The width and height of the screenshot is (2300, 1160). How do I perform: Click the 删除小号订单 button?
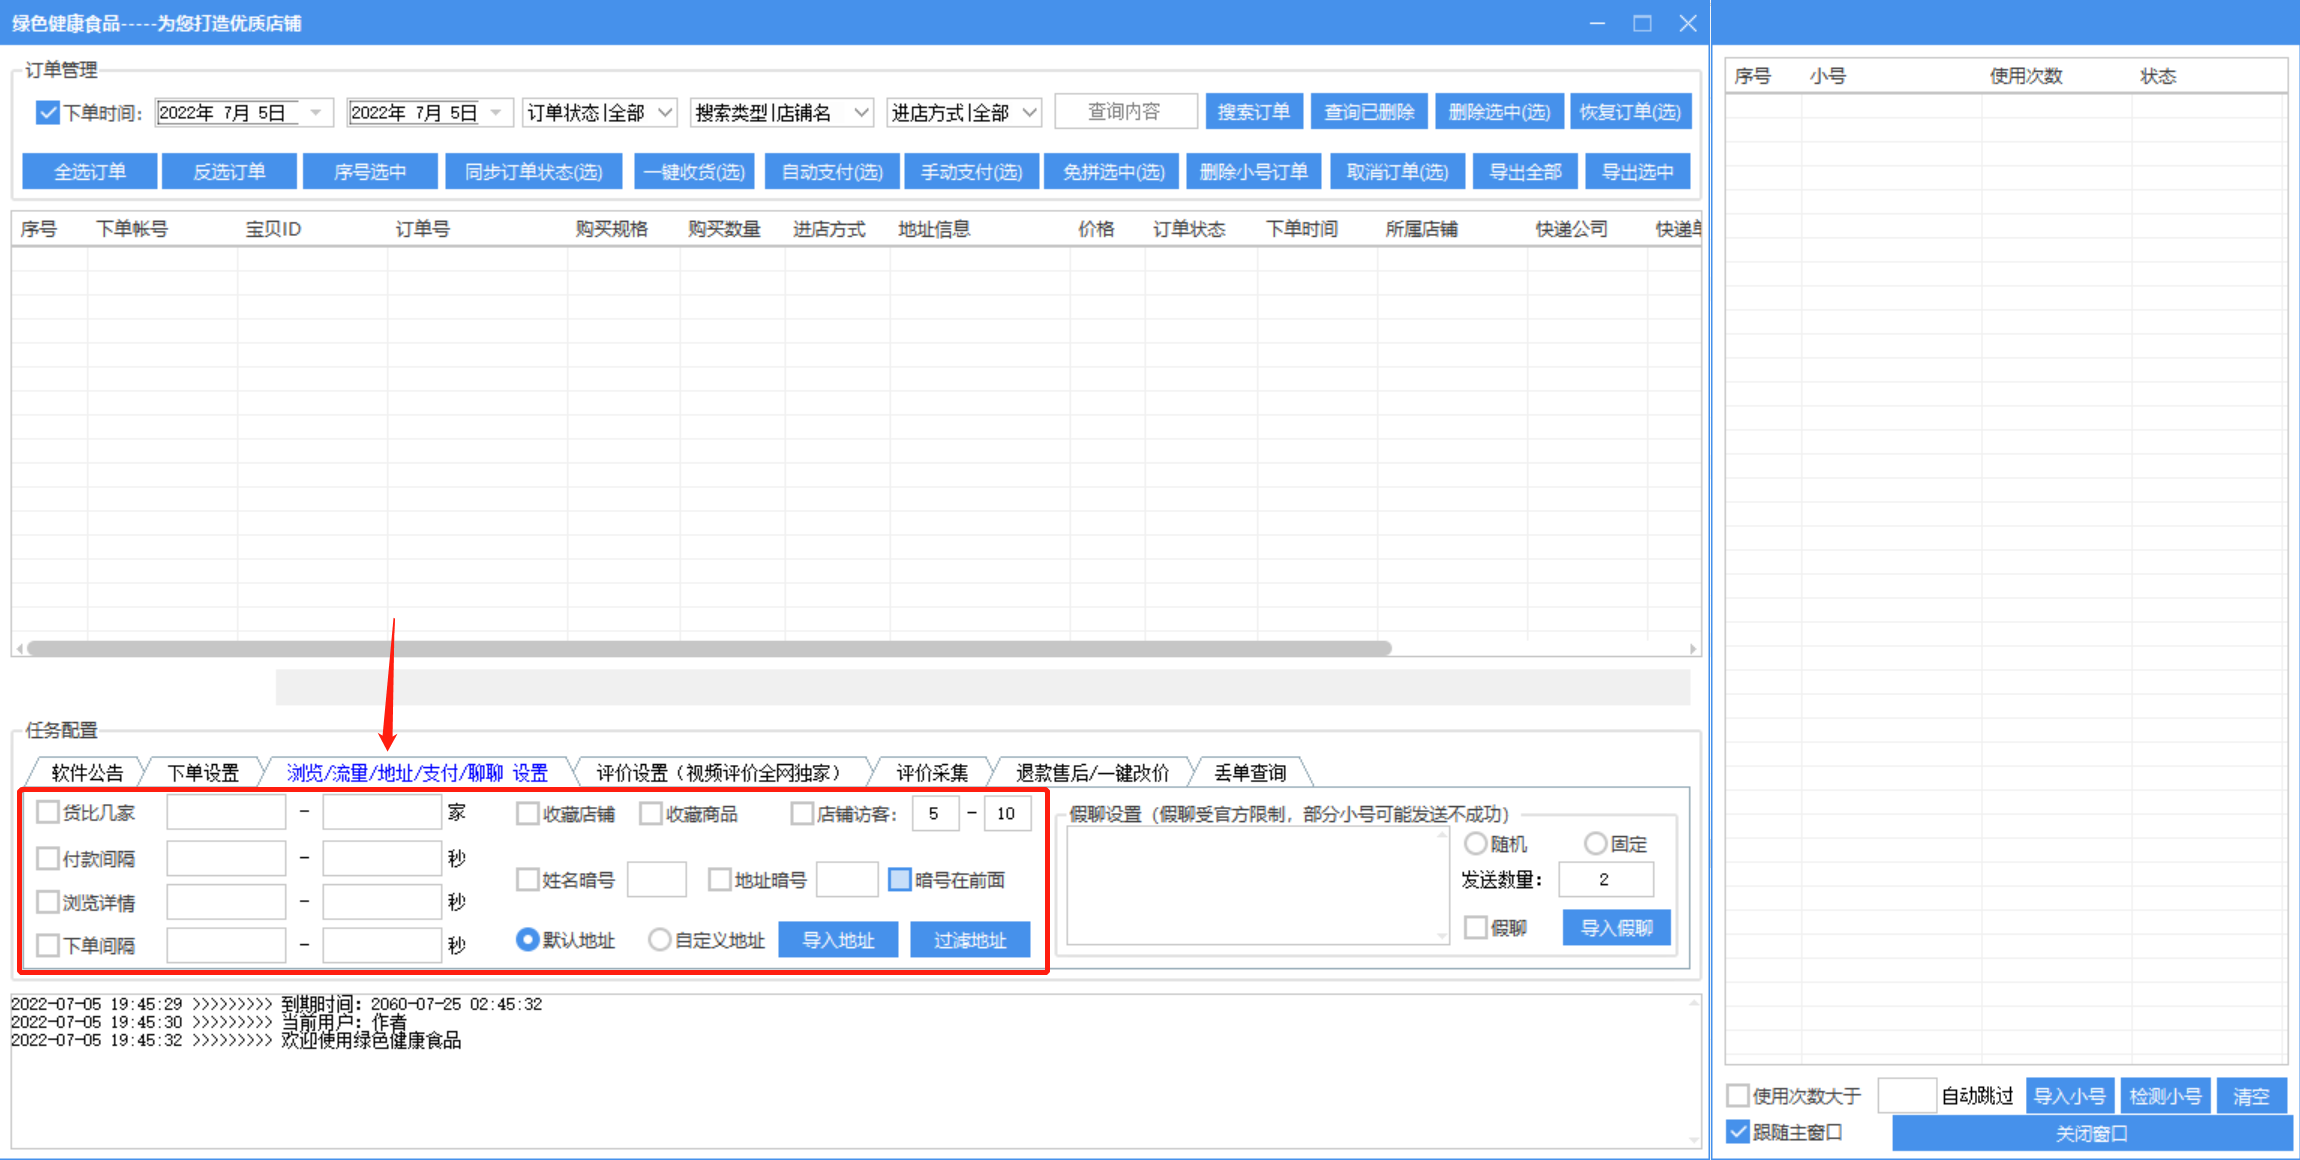(x=1254, y=172)
